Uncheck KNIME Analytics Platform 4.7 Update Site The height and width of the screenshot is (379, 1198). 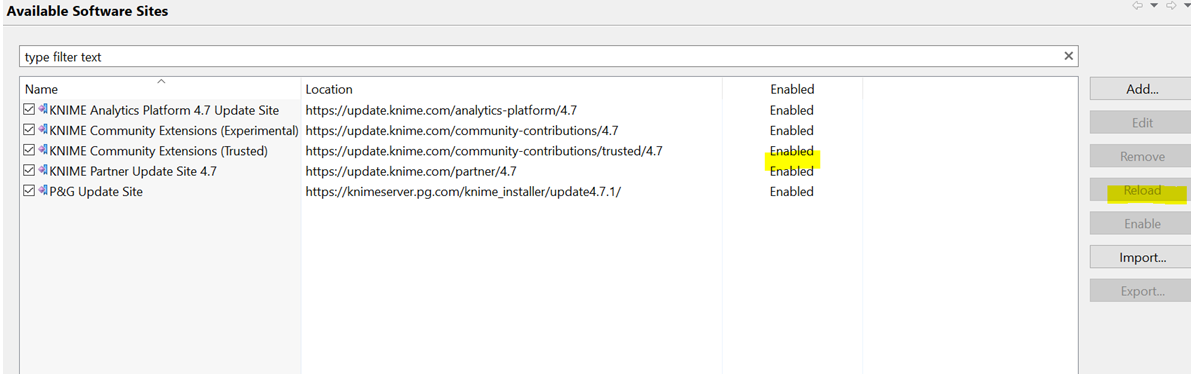(29, 109)
